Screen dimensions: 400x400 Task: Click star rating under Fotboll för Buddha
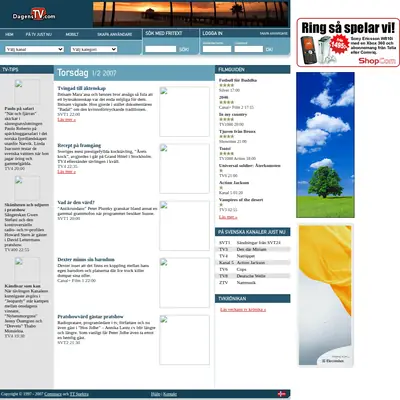[226, 85]
